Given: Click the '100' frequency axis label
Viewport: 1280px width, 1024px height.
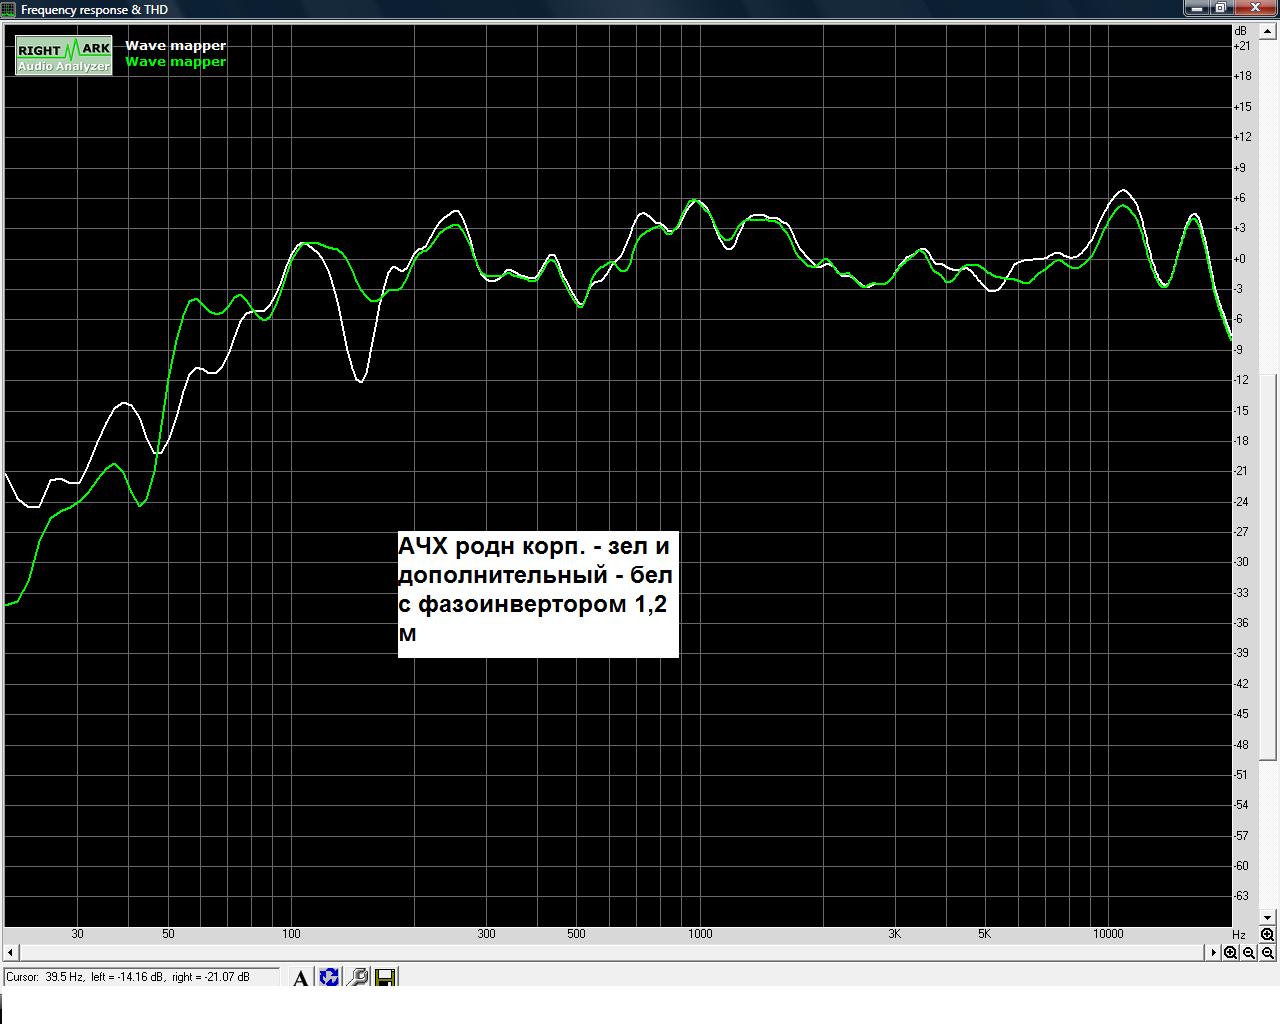Looking at the screenshot, I should 291,934.
